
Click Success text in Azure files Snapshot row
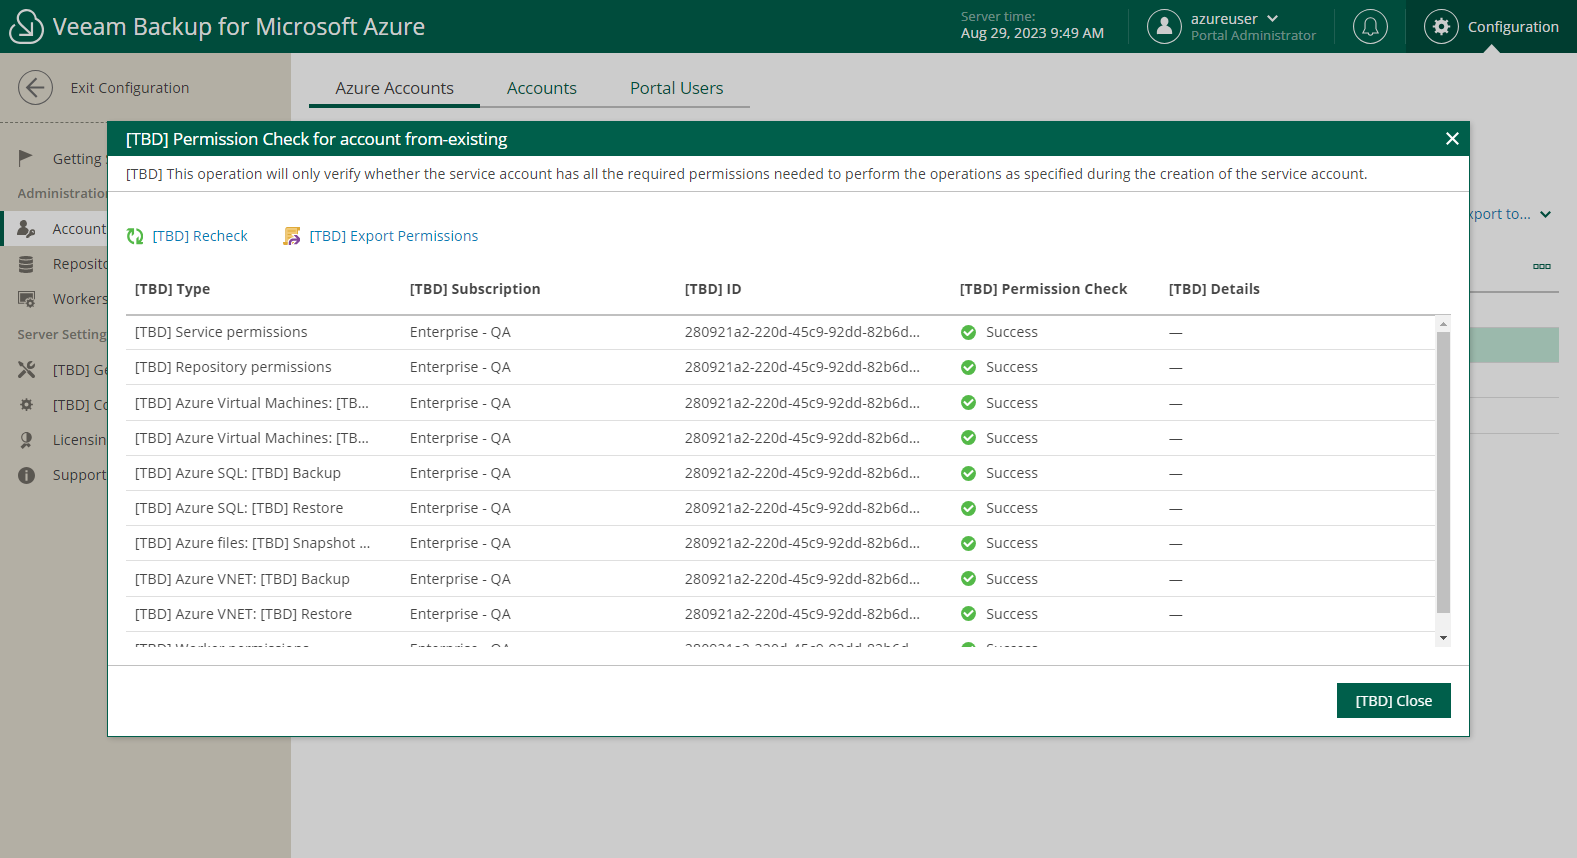(1012, 543)
